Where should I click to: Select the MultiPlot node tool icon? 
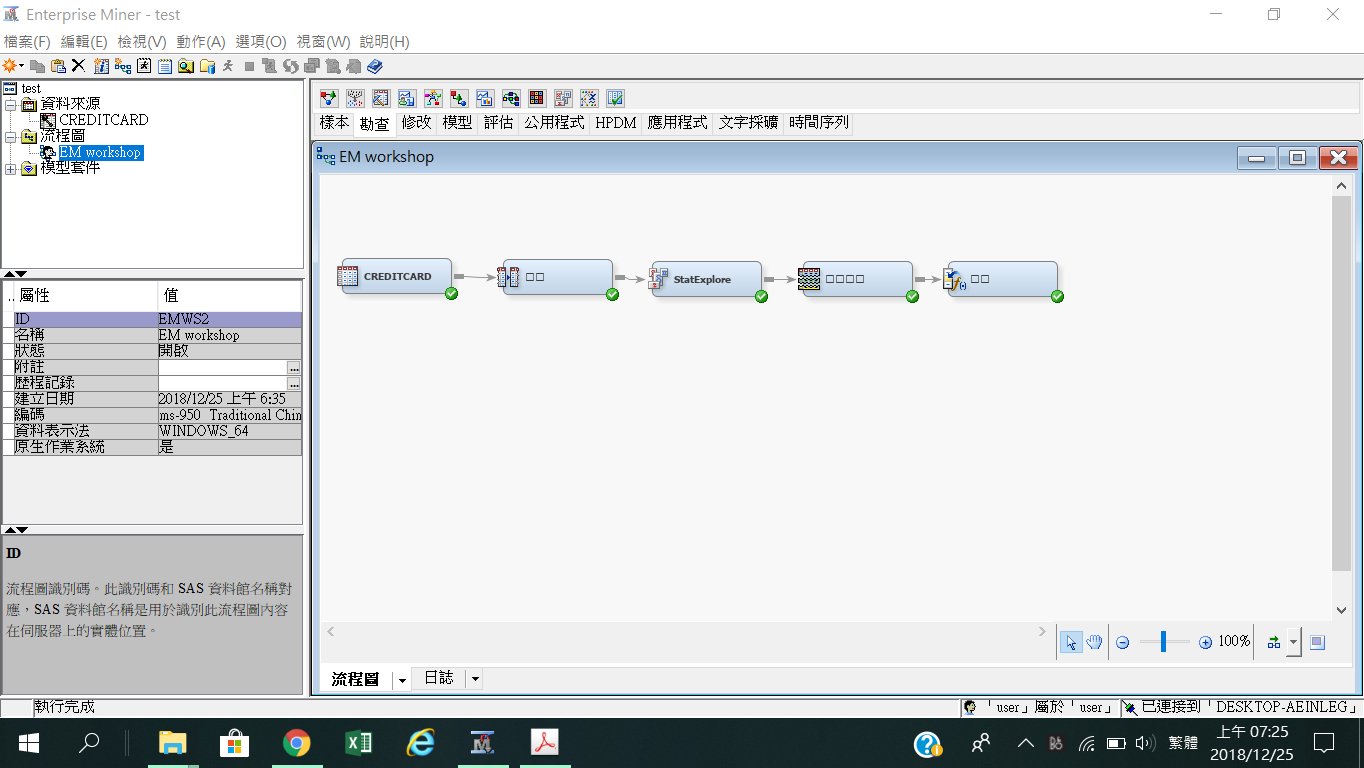(485, 98)
